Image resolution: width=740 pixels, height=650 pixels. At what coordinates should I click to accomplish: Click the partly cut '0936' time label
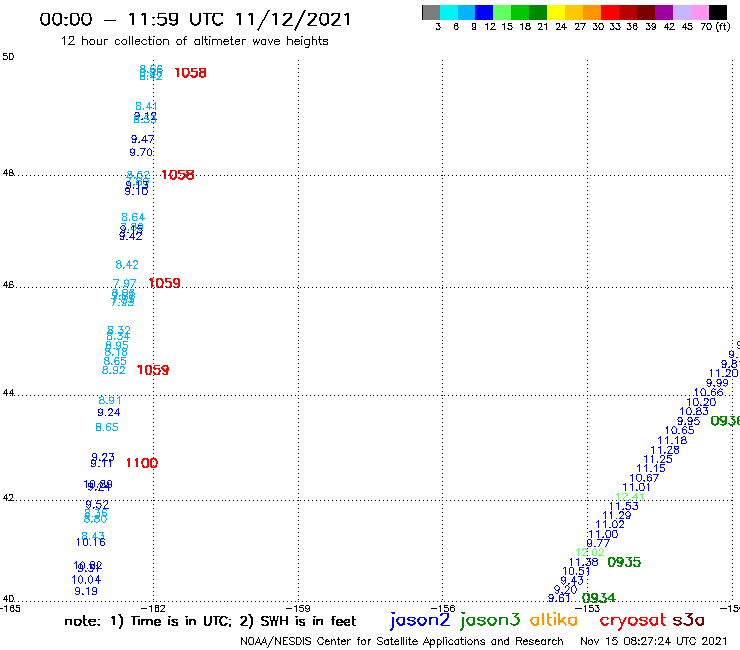pos(725,421)
